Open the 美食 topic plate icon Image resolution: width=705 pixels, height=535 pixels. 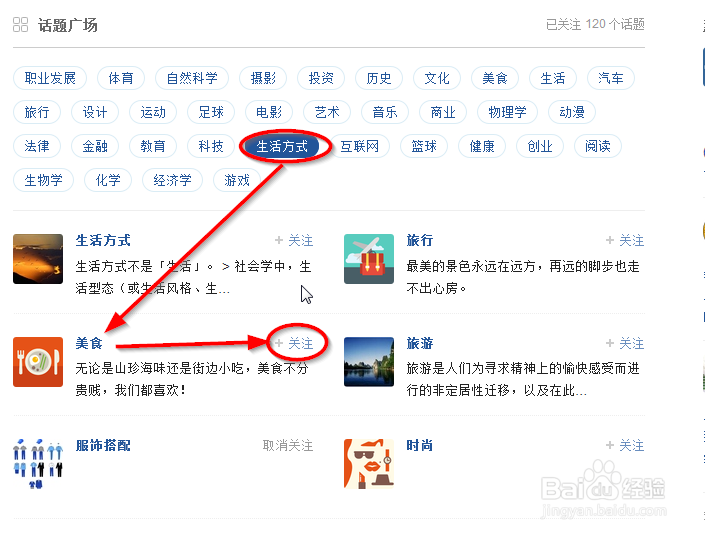38,362
